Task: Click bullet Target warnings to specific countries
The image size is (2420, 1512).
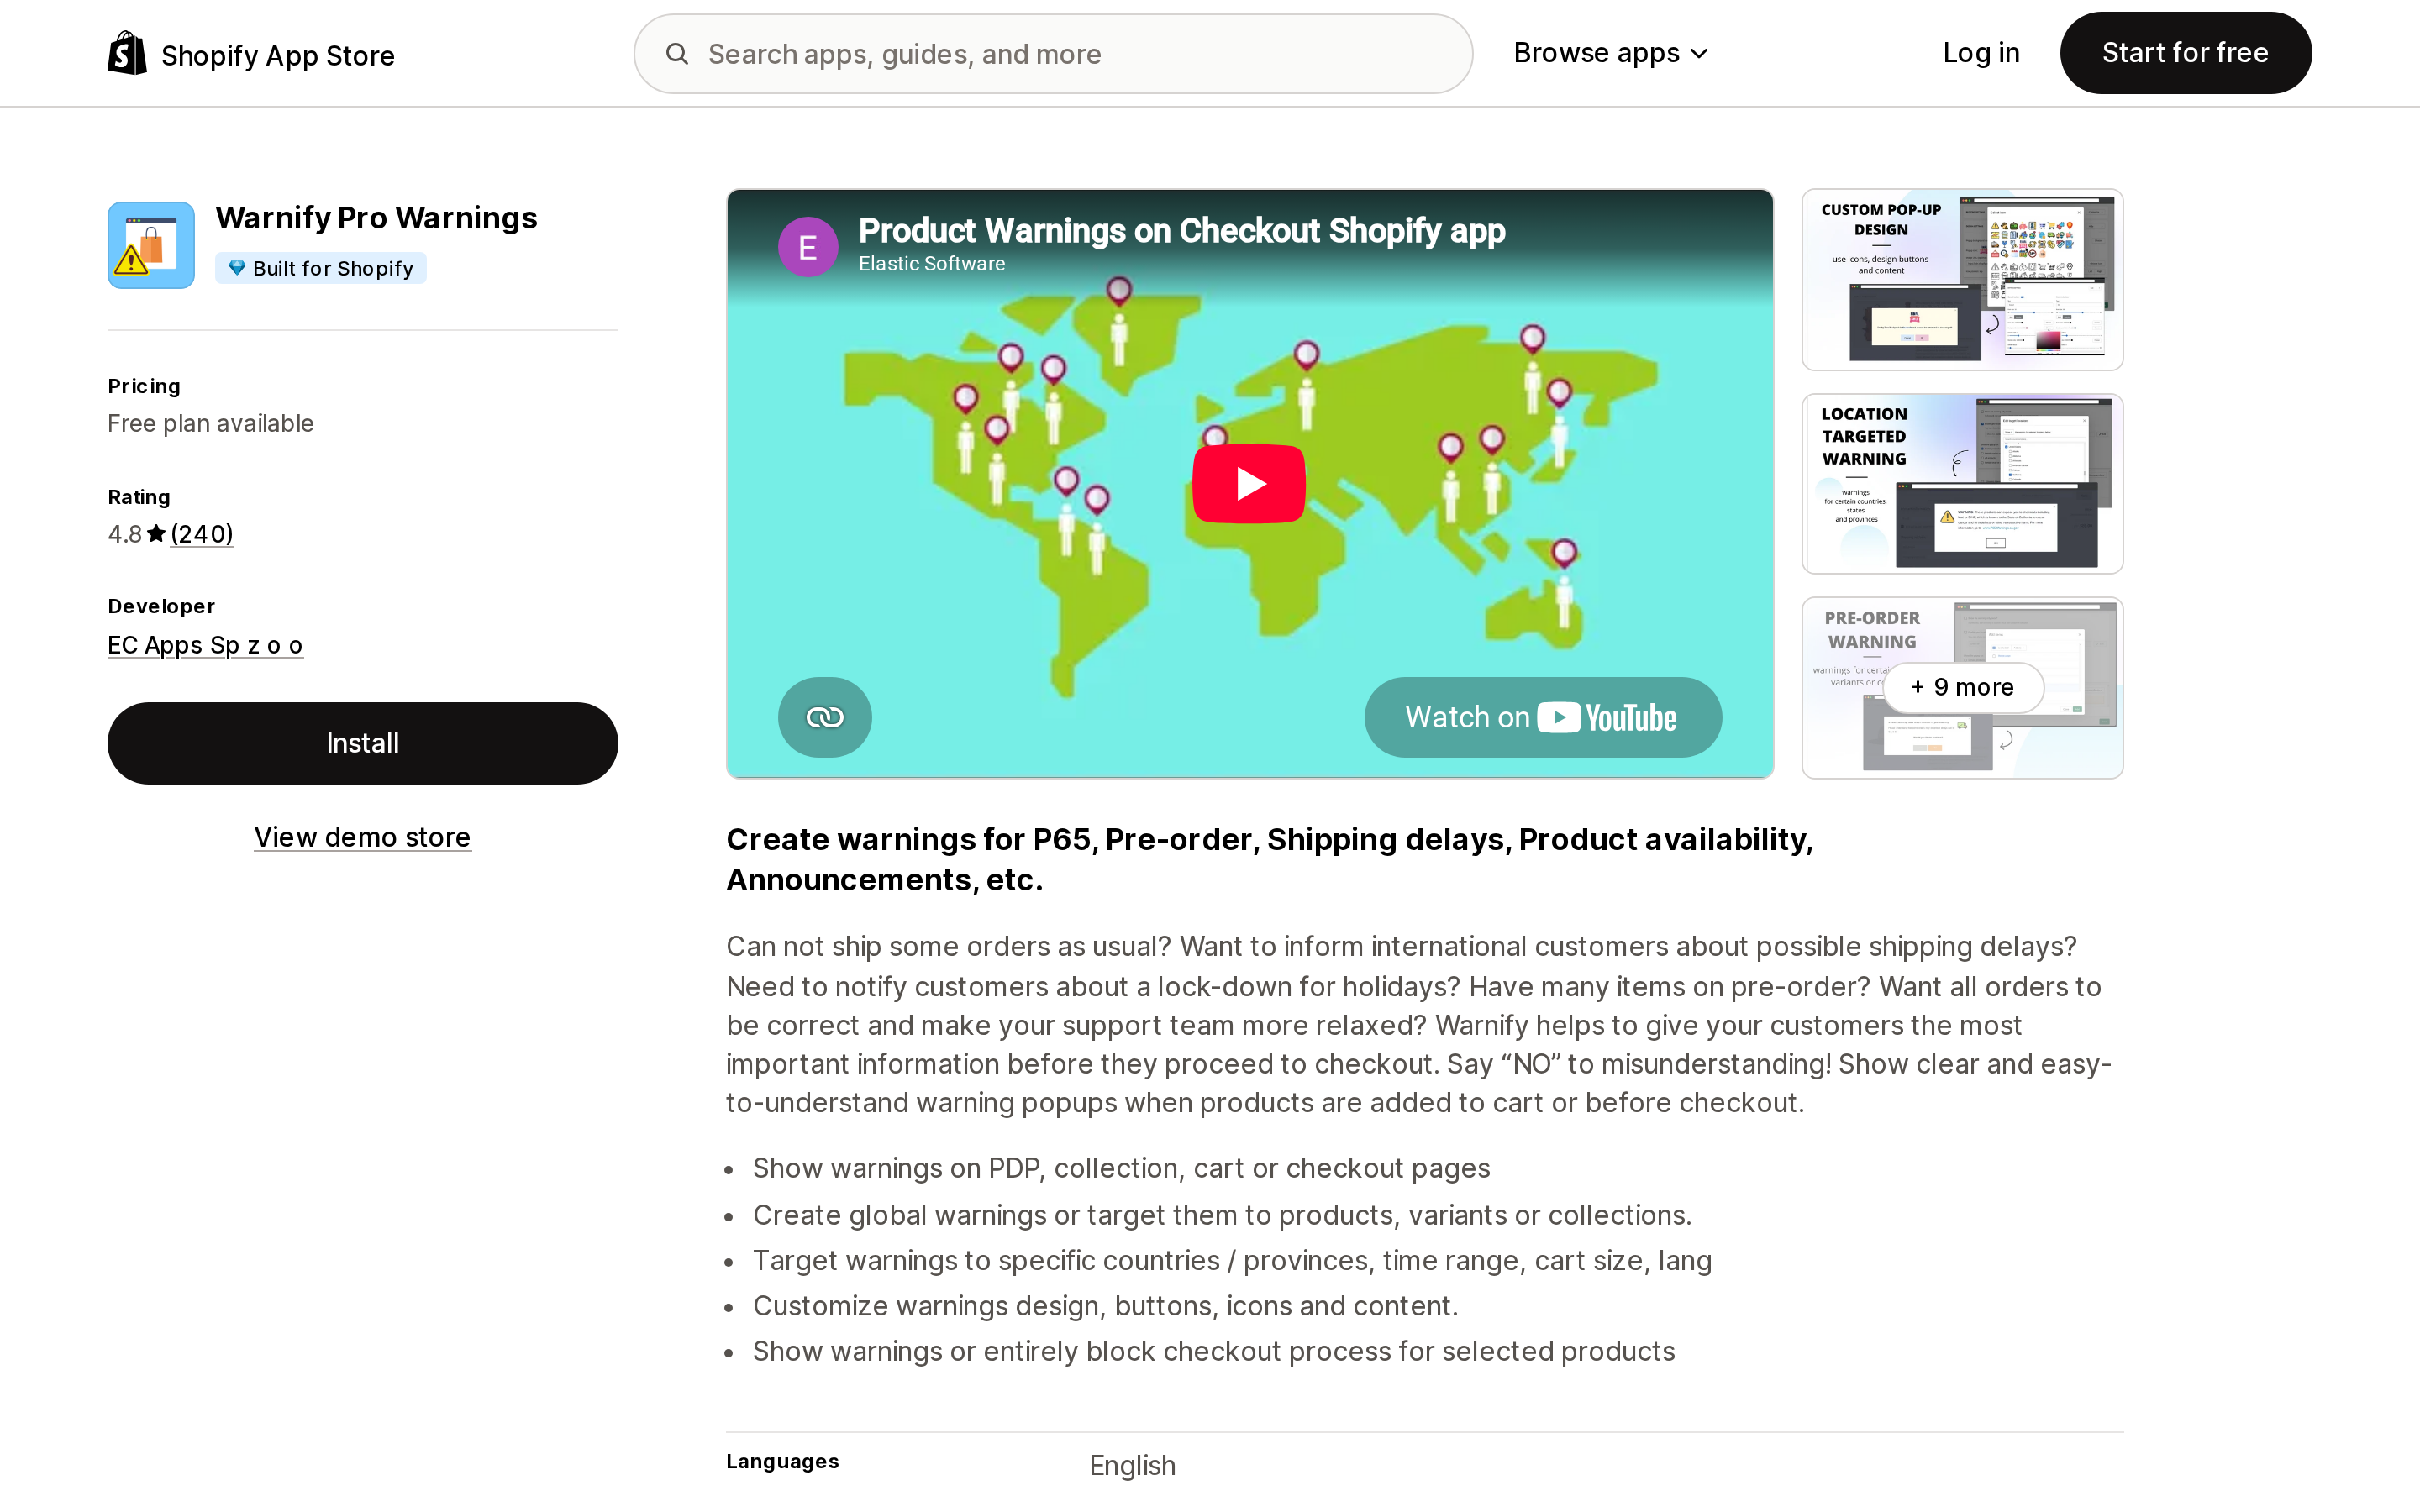Action: [1232, 1260]
